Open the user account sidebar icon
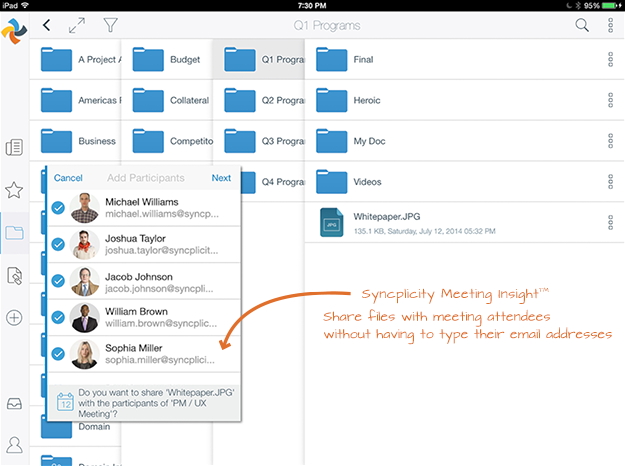Screen dimensions: 625x466 point(14,445)
